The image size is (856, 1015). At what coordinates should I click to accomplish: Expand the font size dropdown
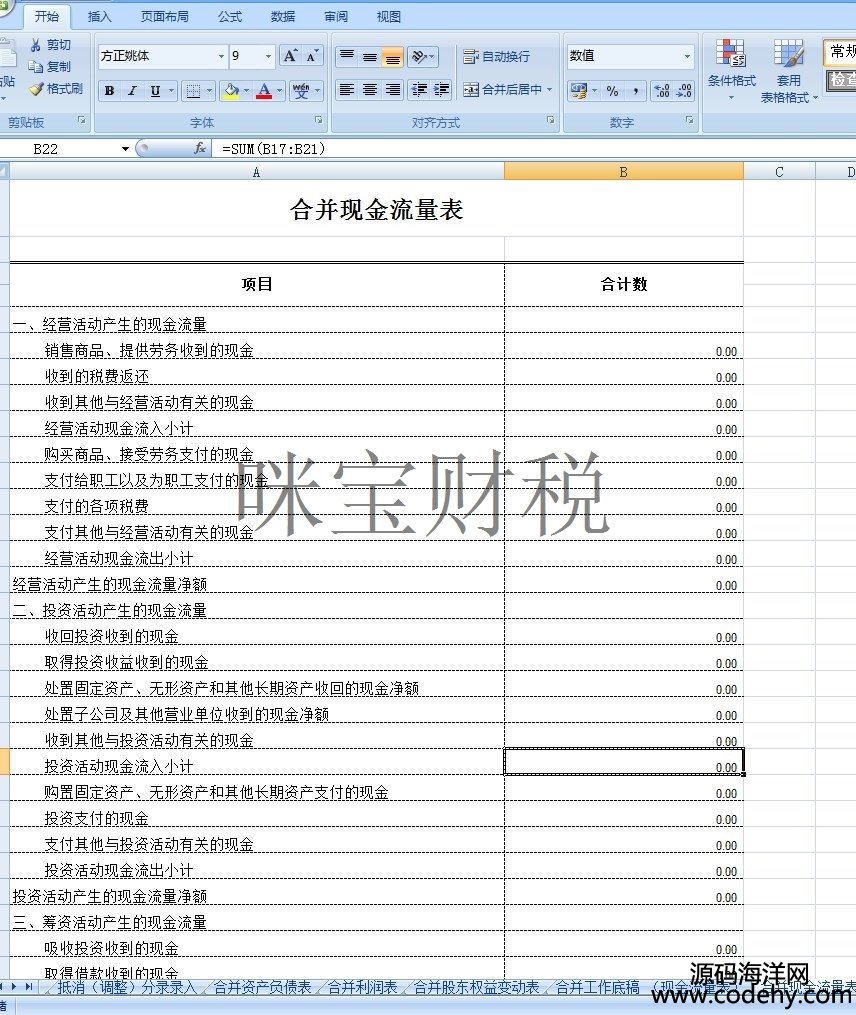coord(267,57)
